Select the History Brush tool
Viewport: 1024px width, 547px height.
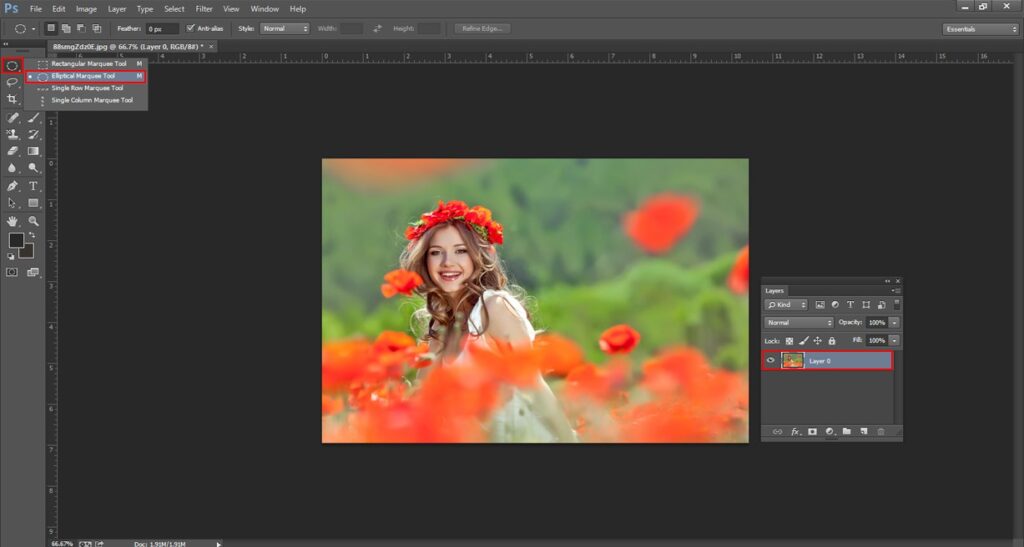coord(33,134)
